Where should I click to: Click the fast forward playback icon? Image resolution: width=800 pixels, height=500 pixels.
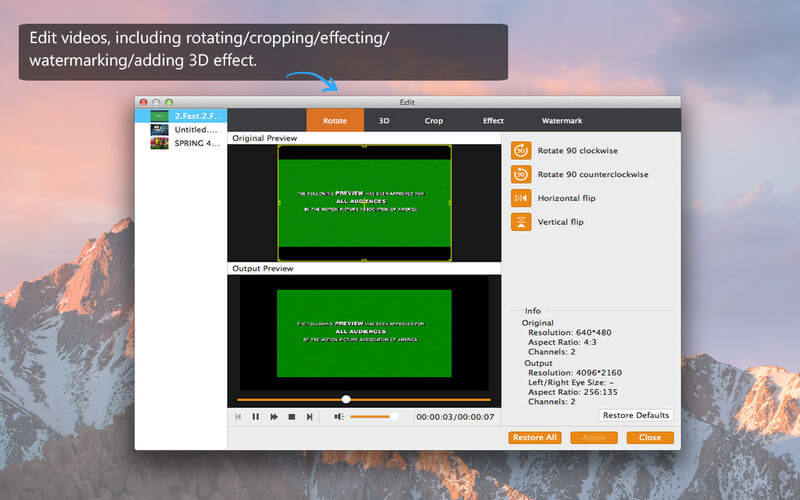(x=274, y=417)
